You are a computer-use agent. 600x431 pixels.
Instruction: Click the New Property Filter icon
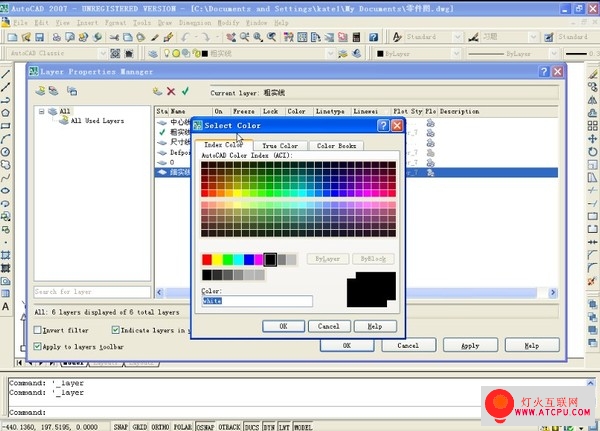(40, 91)
